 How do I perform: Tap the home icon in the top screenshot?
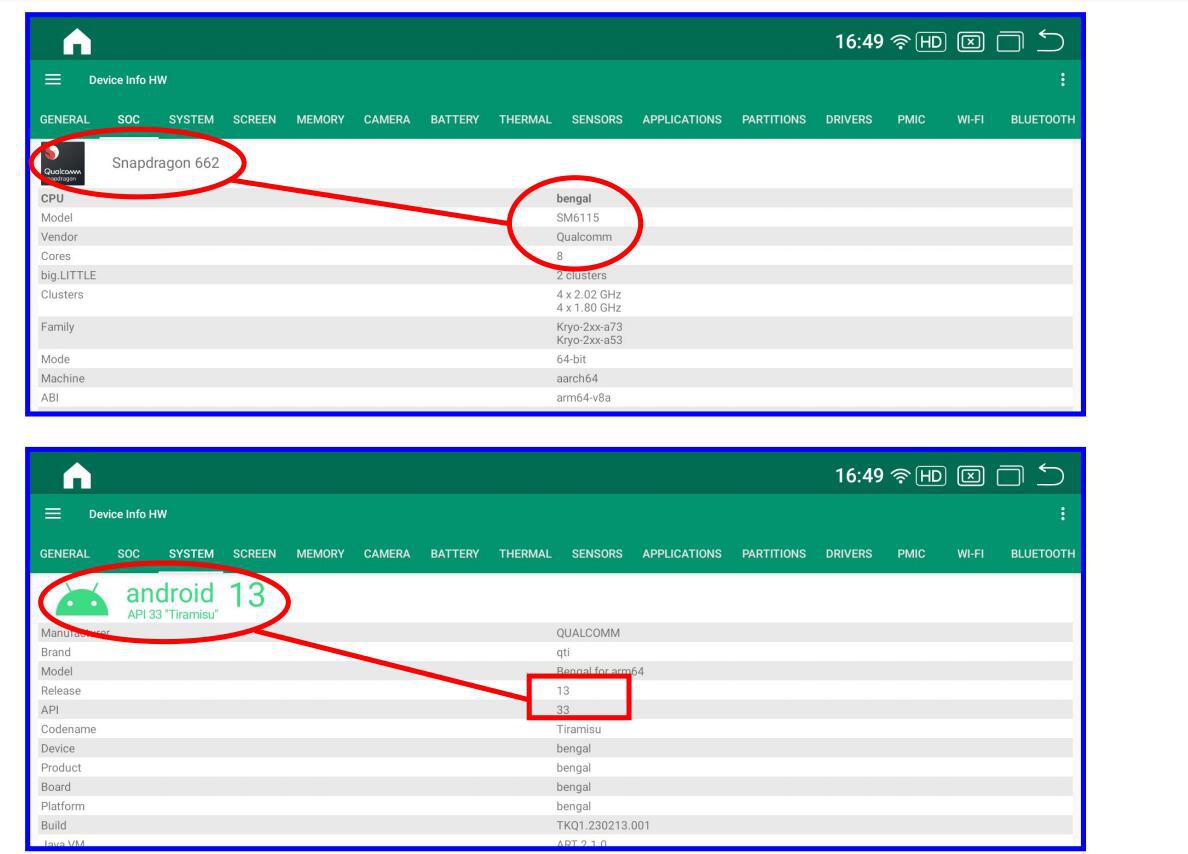click(x=77, y=42)
